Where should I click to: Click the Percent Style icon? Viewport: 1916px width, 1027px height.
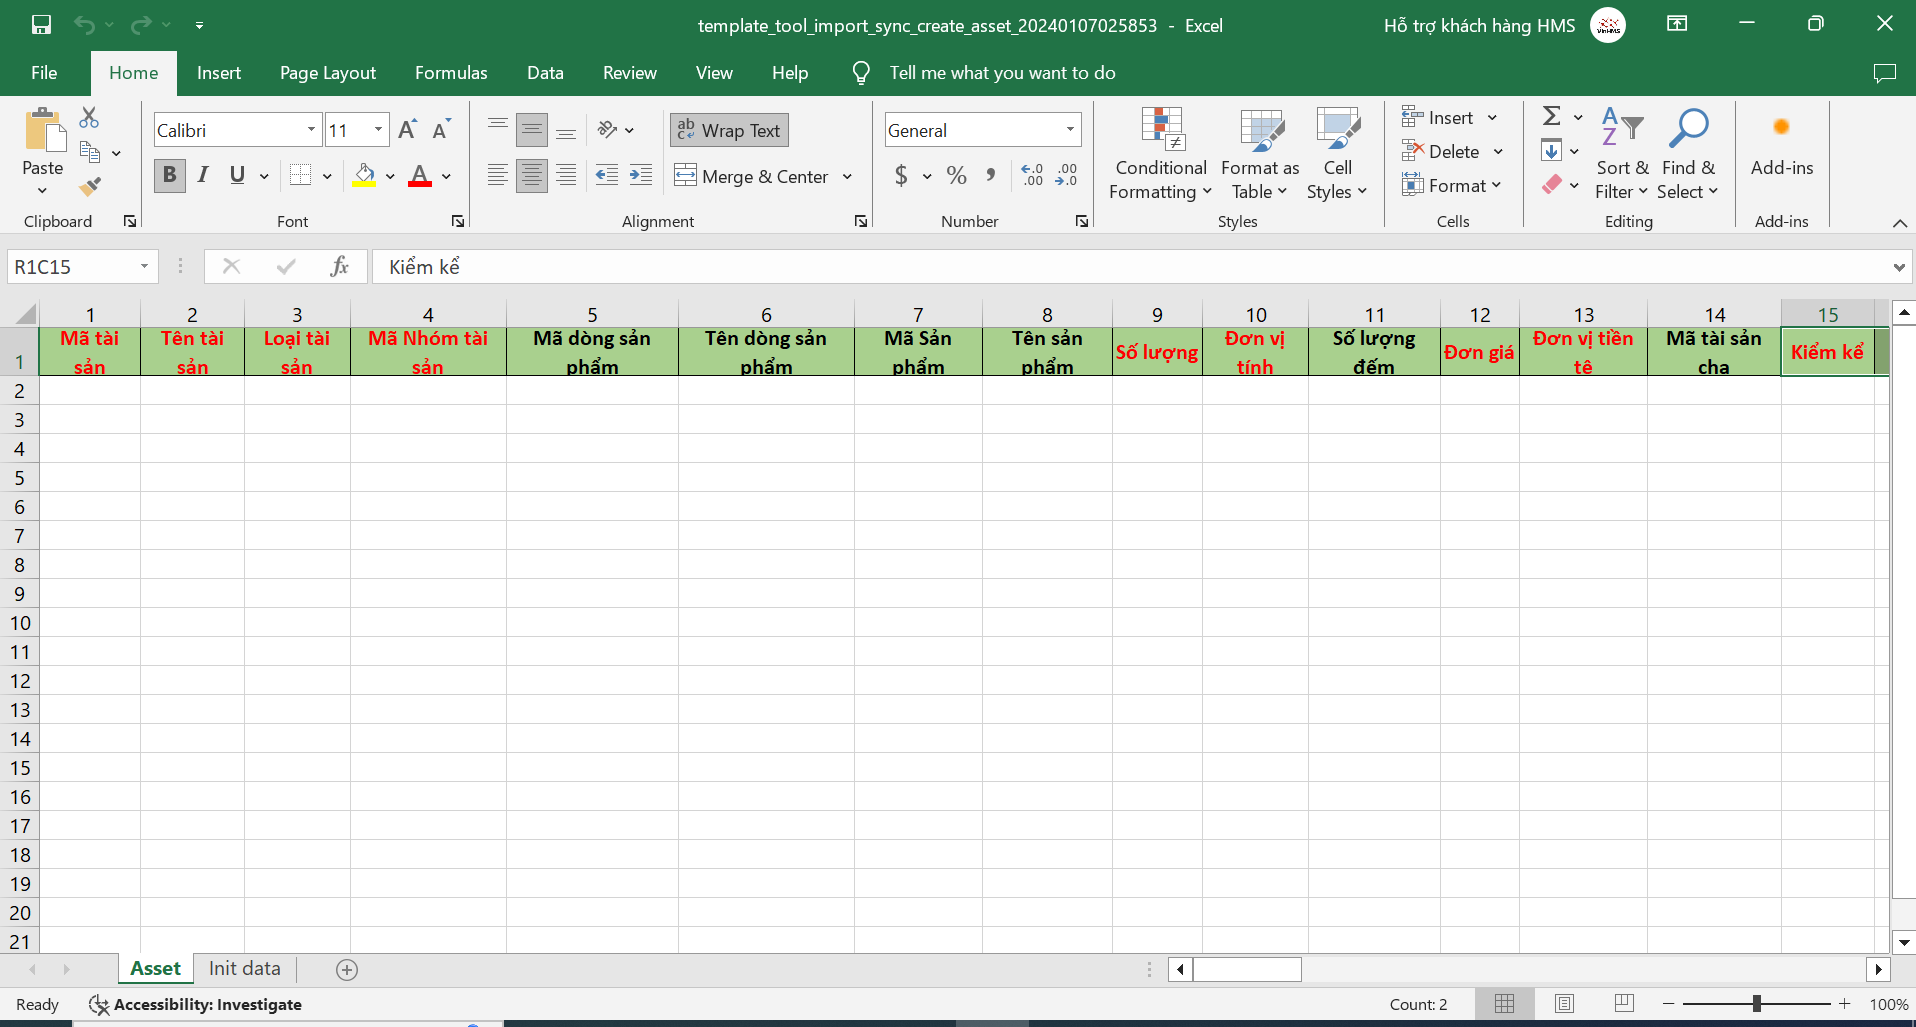coord(956,176)
